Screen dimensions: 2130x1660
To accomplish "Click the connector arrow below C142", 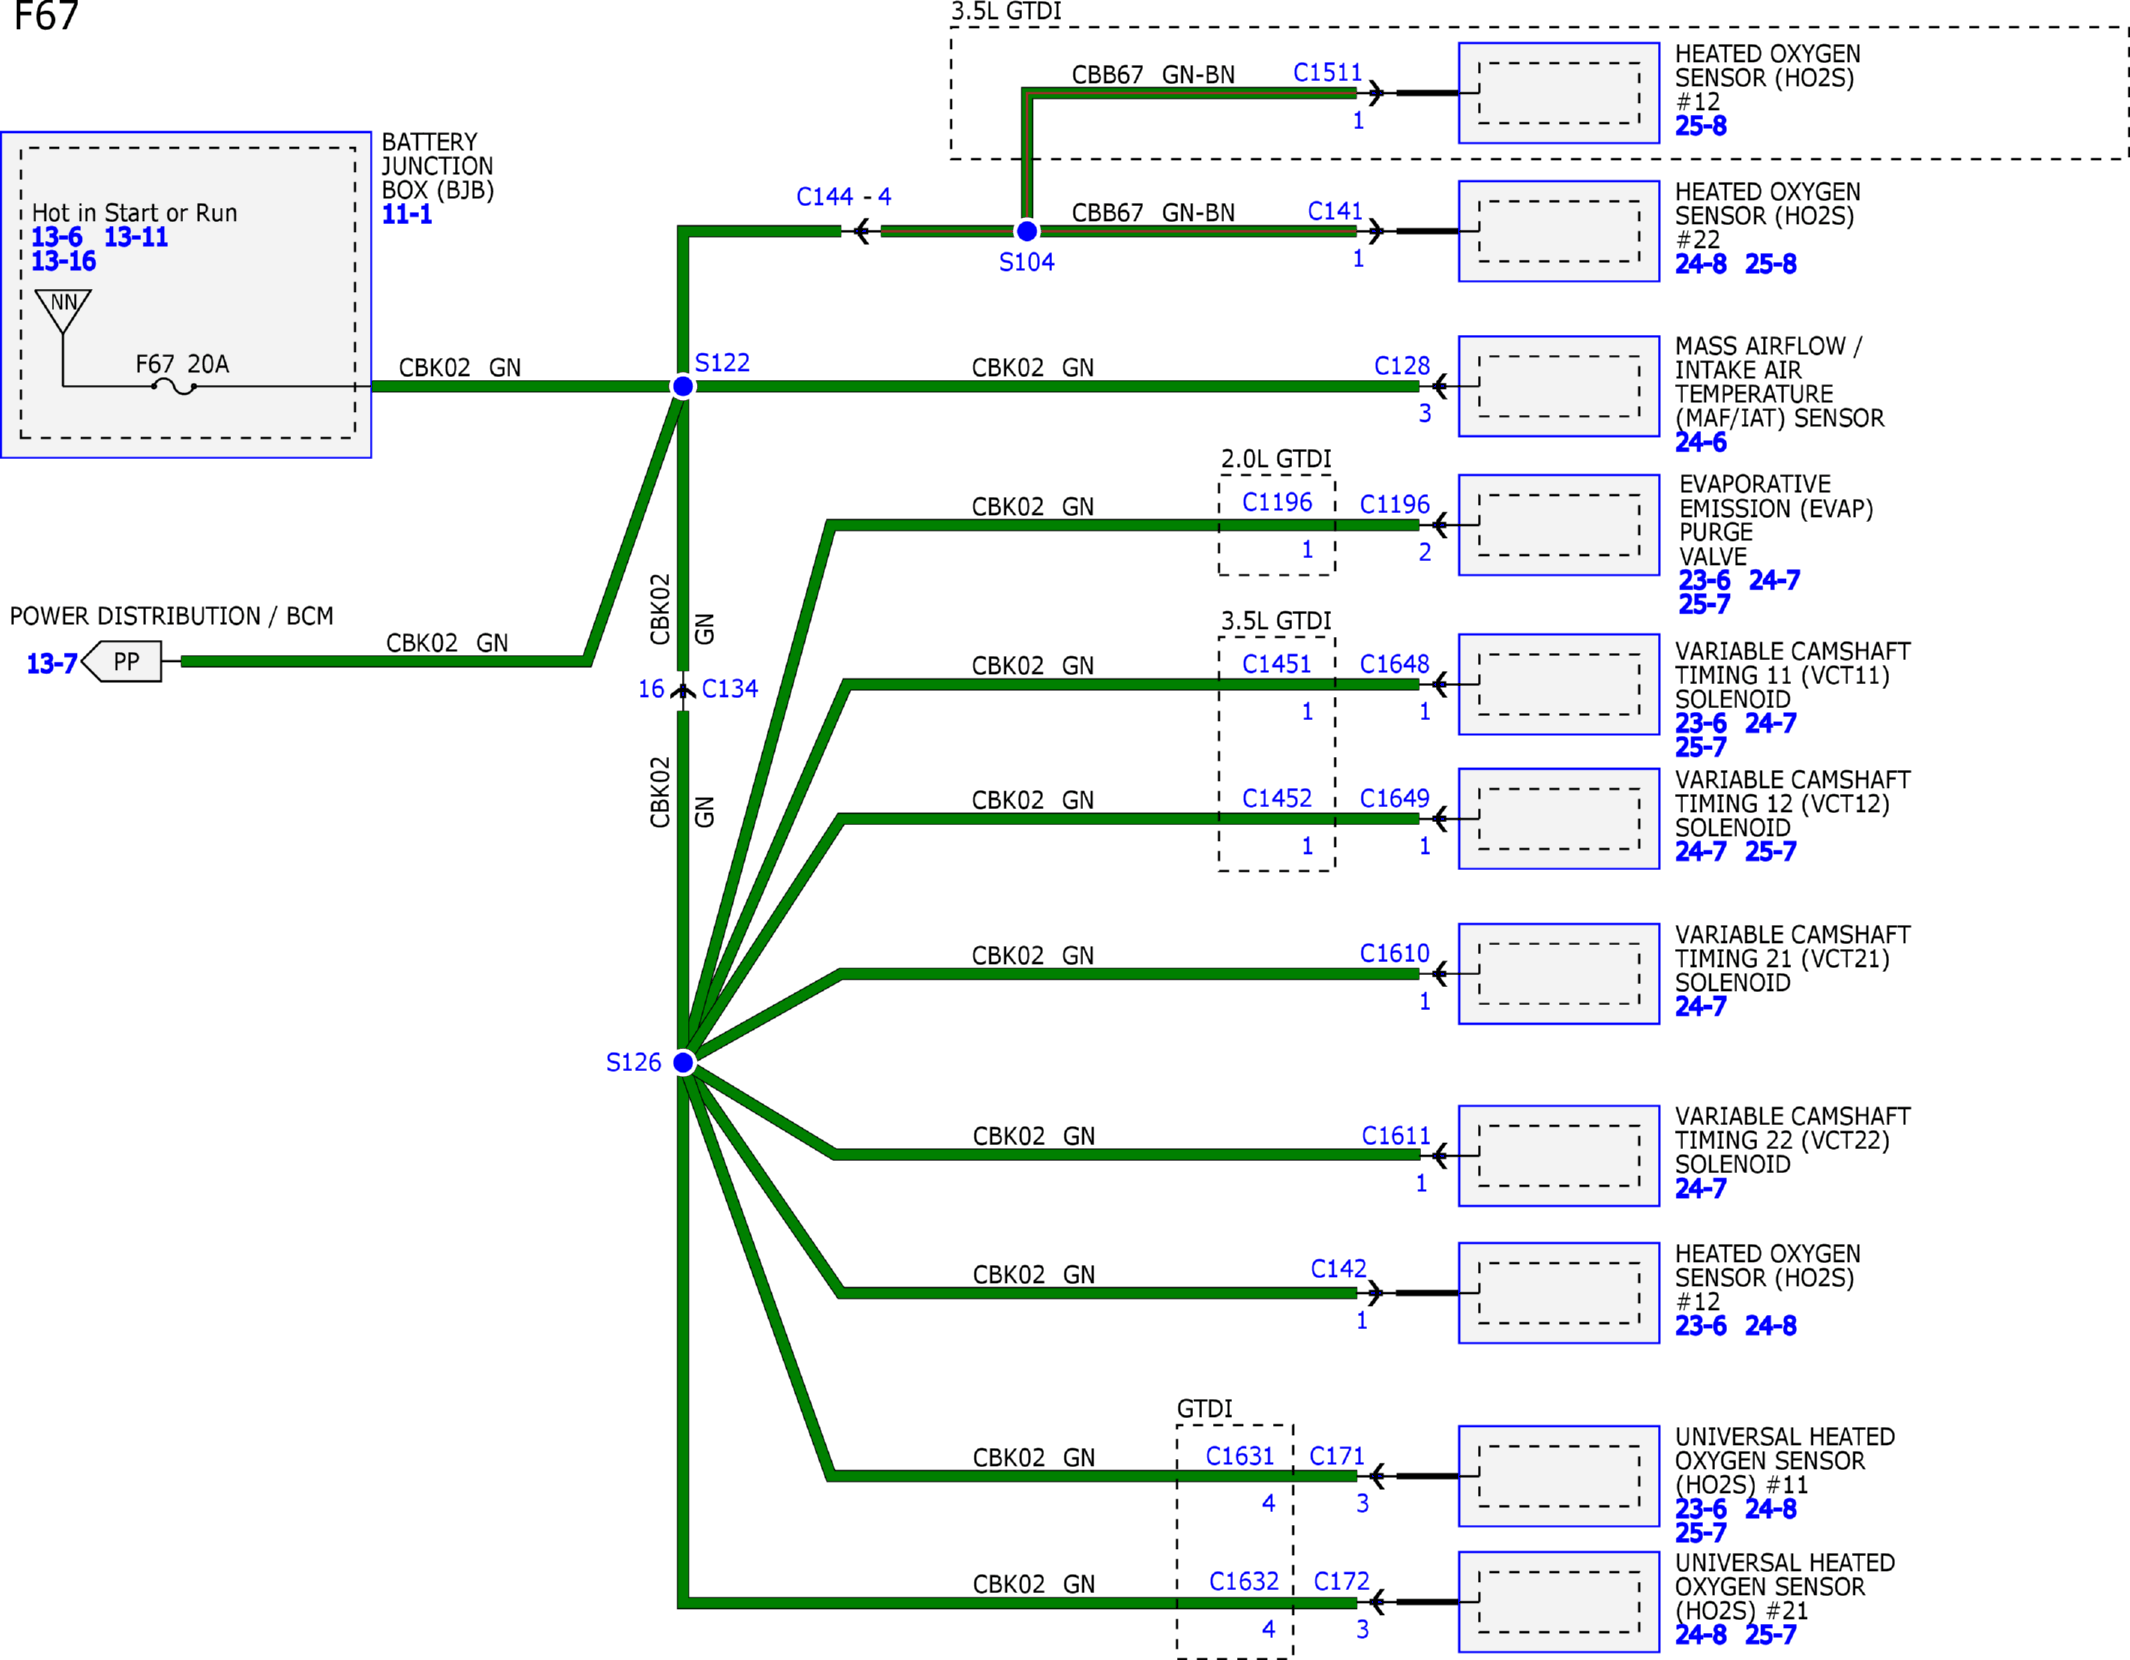I will click(x=1377, y=1293).
